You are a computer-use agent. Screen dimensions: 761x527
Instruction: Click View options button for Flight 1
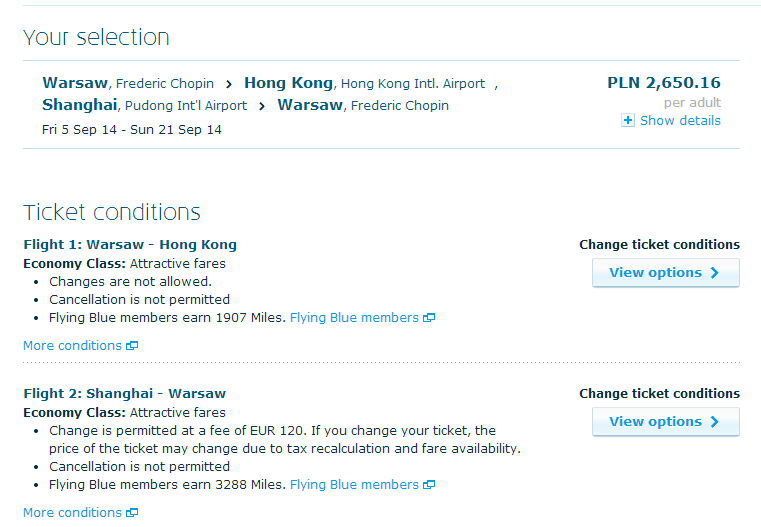[665, 273]
